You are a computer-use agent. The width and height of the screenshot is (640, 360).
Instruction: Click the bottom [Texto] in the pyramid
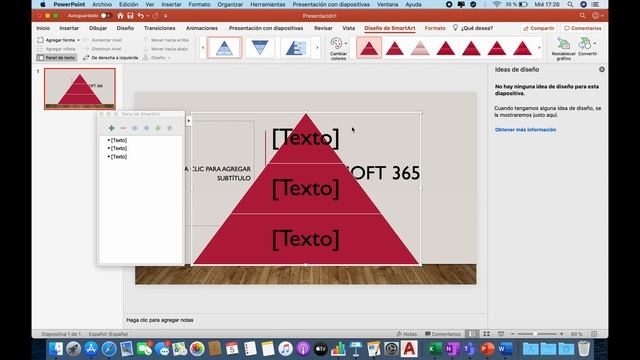point(306,239)
